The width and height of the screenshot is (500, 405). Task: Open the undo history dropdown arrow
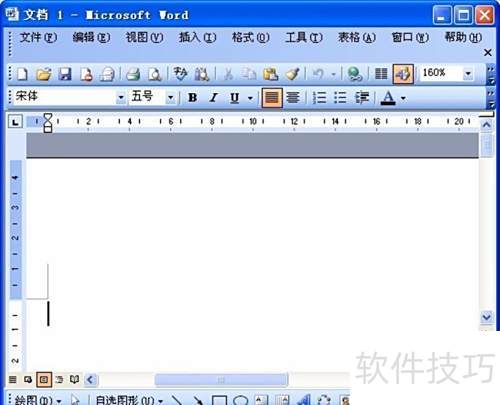(x=334, y=74)
